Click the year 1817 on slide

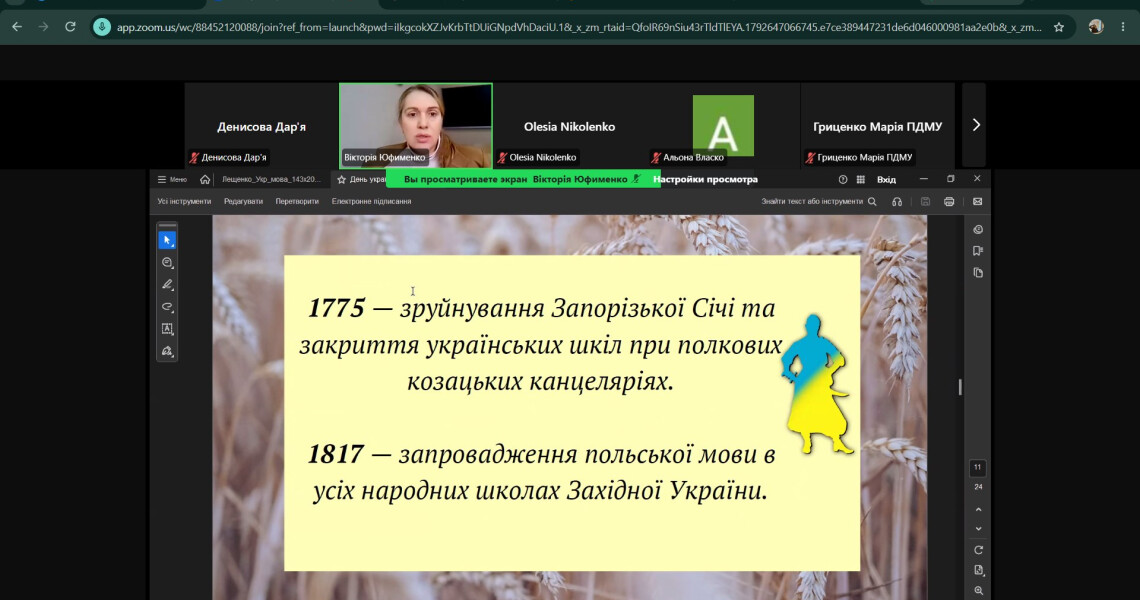(x=335, y=455)
